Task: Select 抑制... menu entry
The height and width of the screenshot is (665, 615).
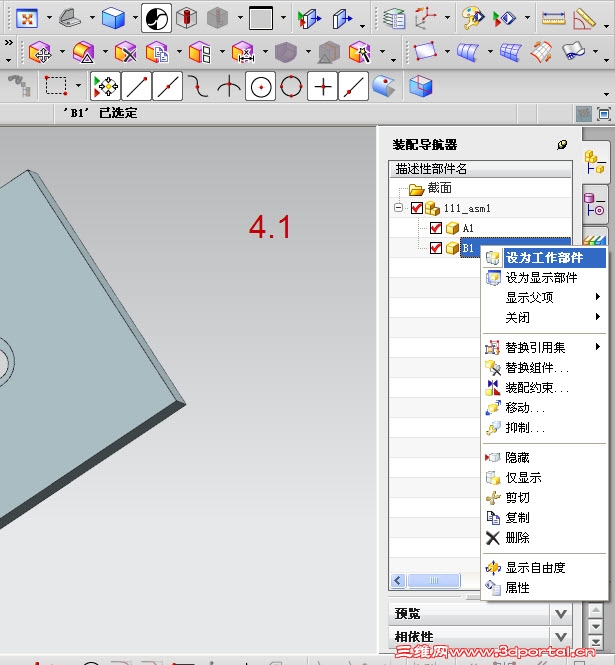Action: (x=545, y=428)
